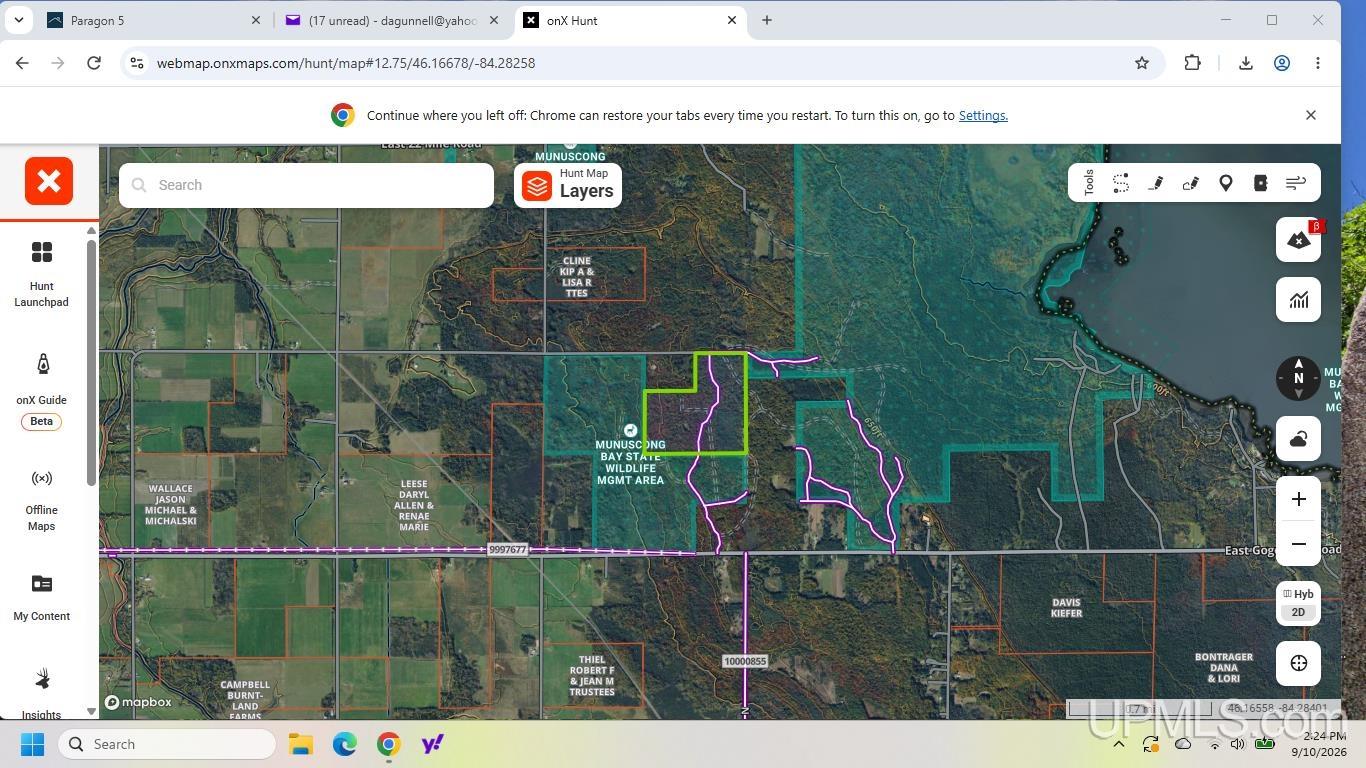Open the Windows Start menu
The height and width of the screenshot is (768, 1366).
(33, 744)
